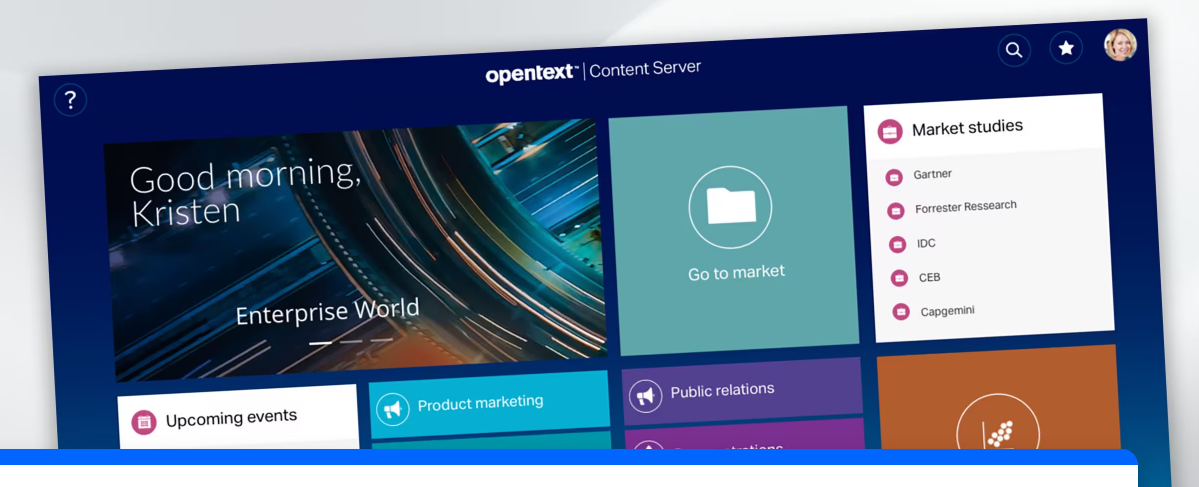This screenshot has width=1199, height=487.
Task: Click the Upcoming events calendar icon
Action: point(144,422)
